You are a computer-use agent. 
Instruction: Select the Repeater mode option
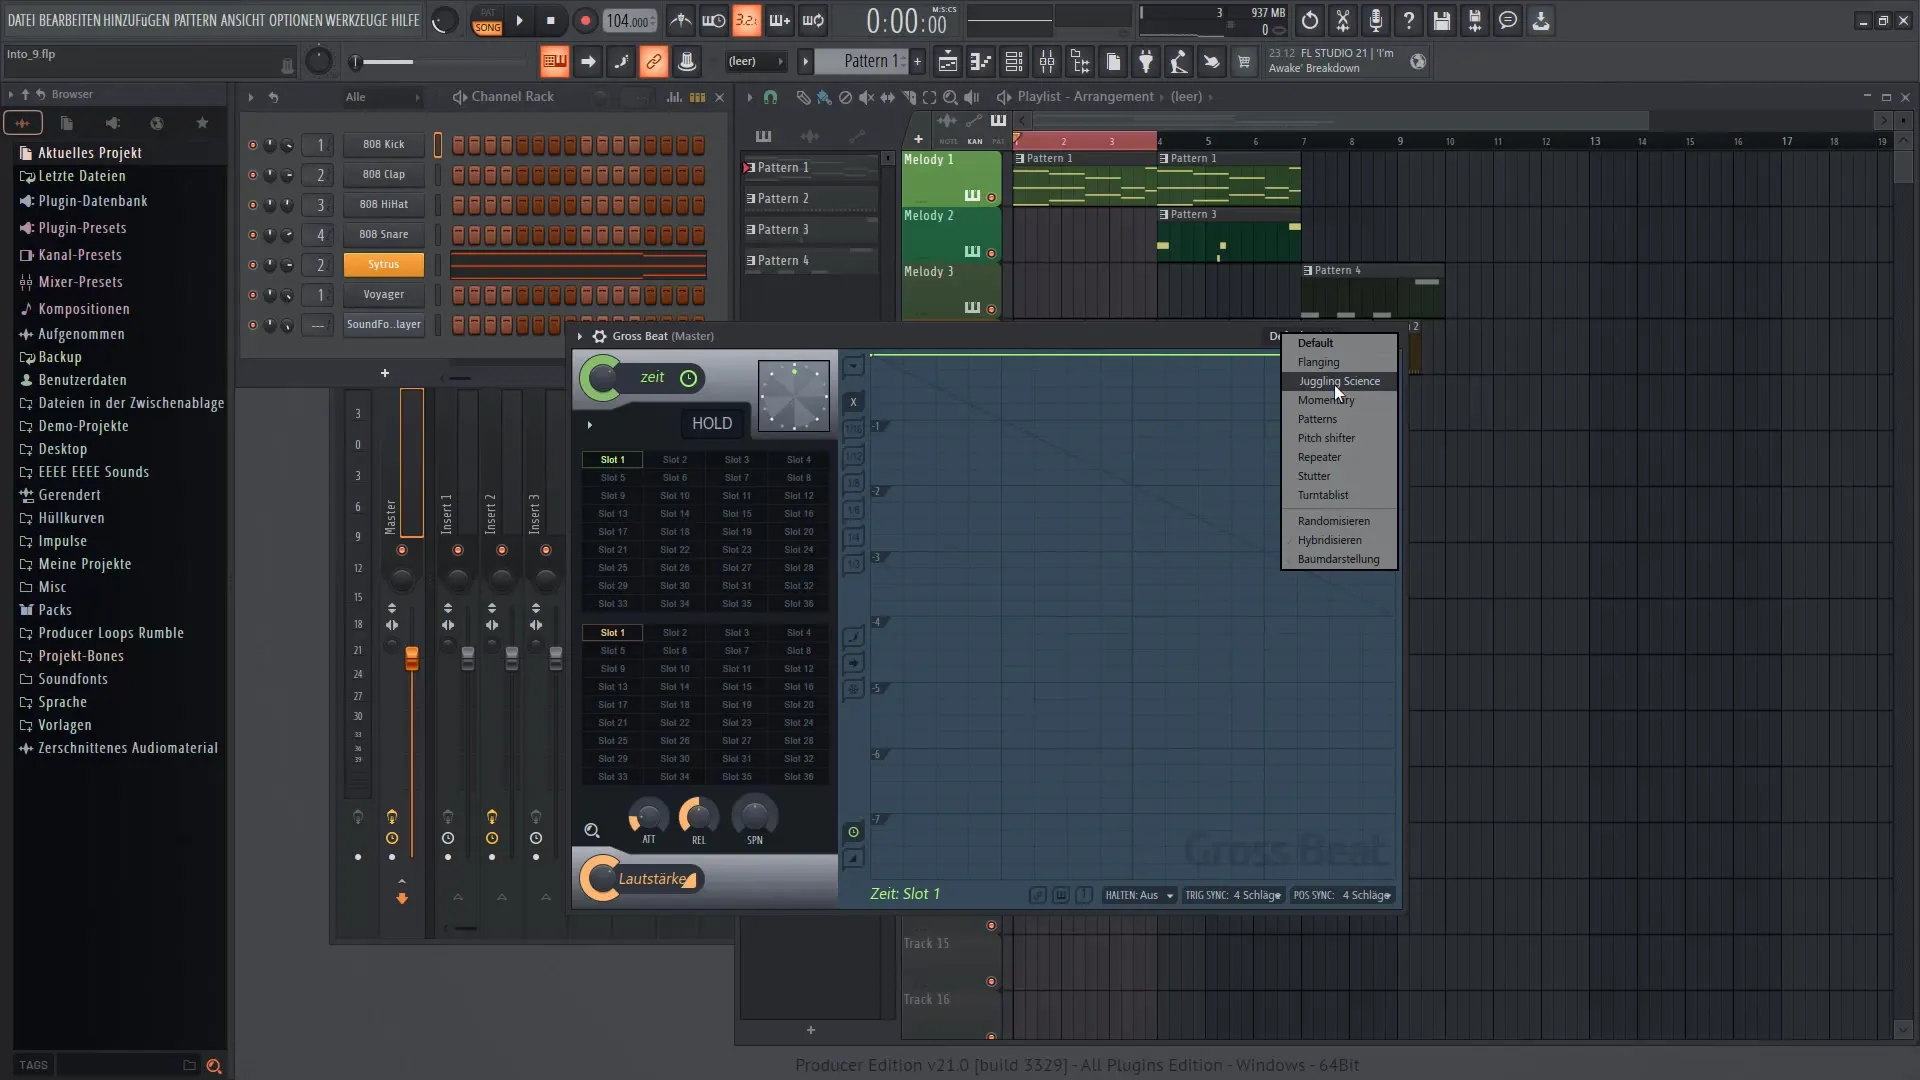(1319, 456)
